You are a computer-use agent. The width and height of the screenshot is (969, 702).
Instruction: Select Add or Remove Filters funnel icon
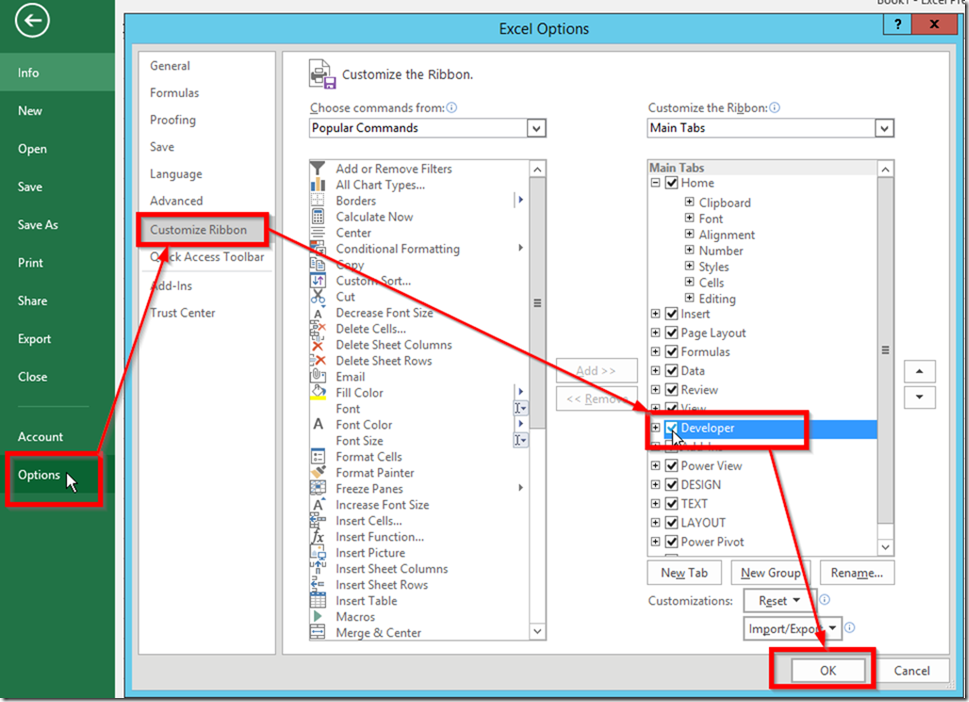pos(318,169)
